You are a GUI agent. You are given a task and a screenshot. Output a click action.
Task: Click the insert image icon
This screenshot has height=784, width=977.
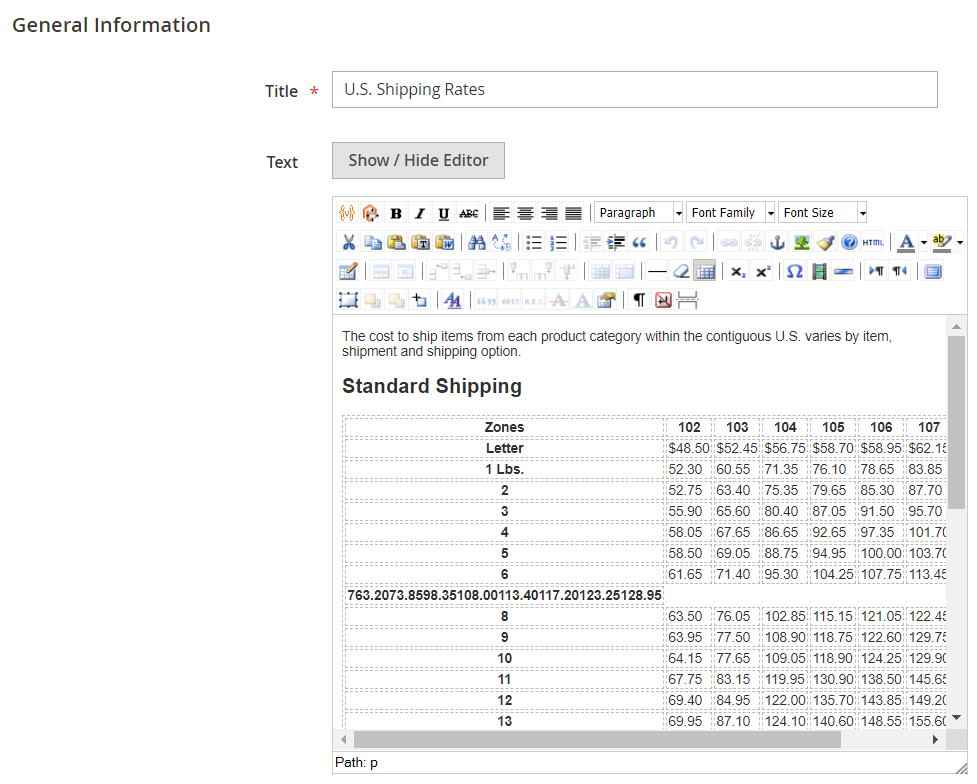coord(801,242)
